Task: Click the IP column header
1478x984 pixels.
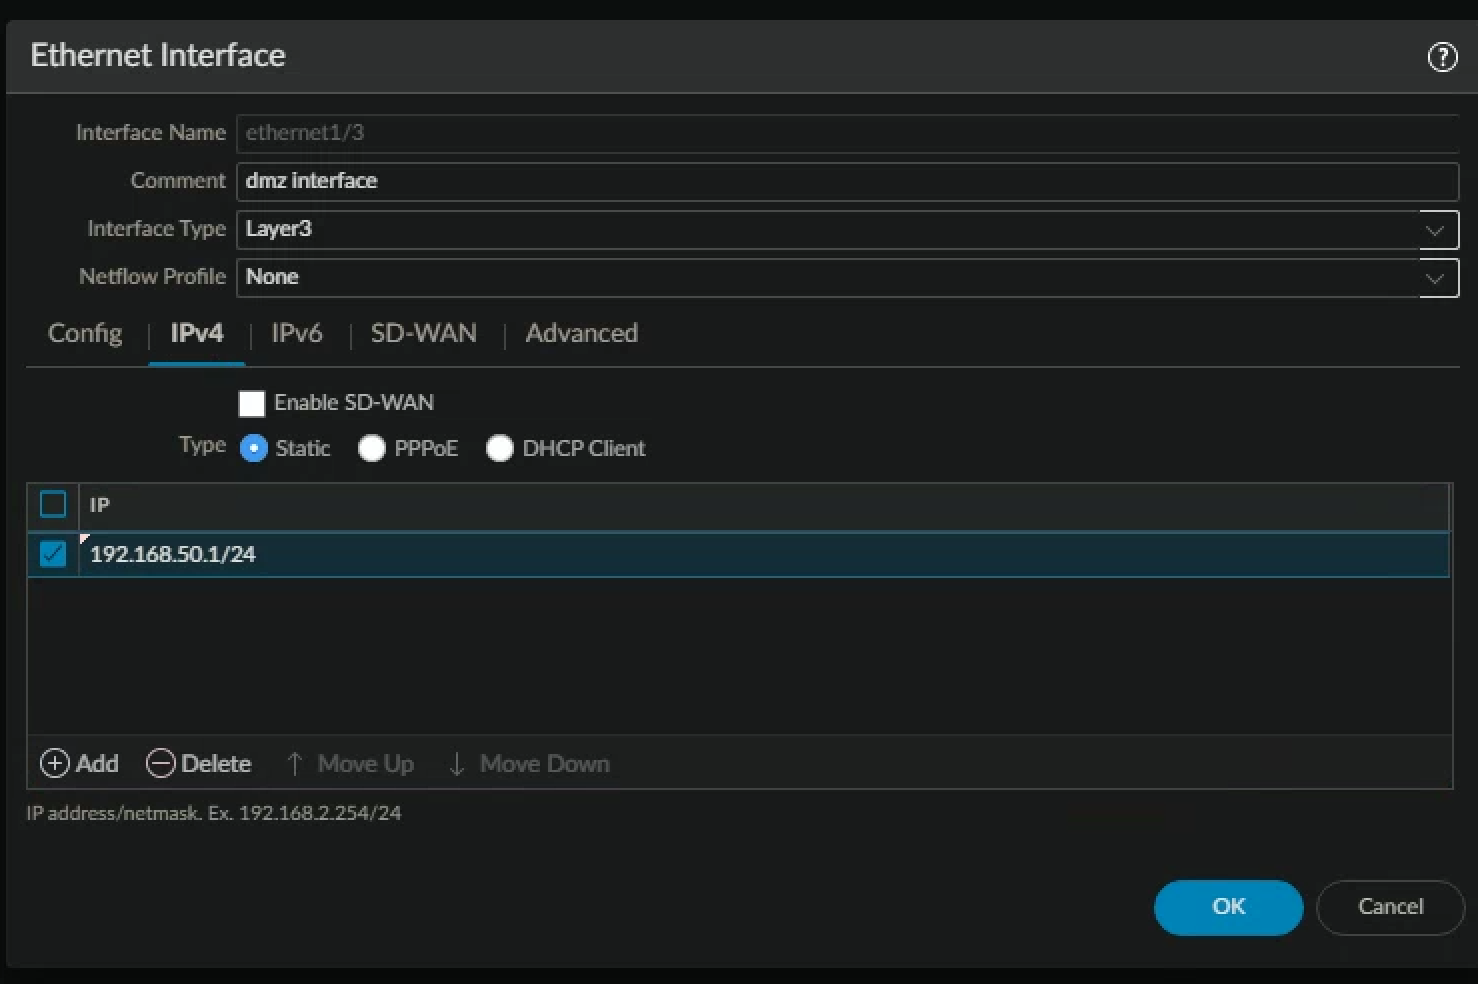Action: pos(764,505)
